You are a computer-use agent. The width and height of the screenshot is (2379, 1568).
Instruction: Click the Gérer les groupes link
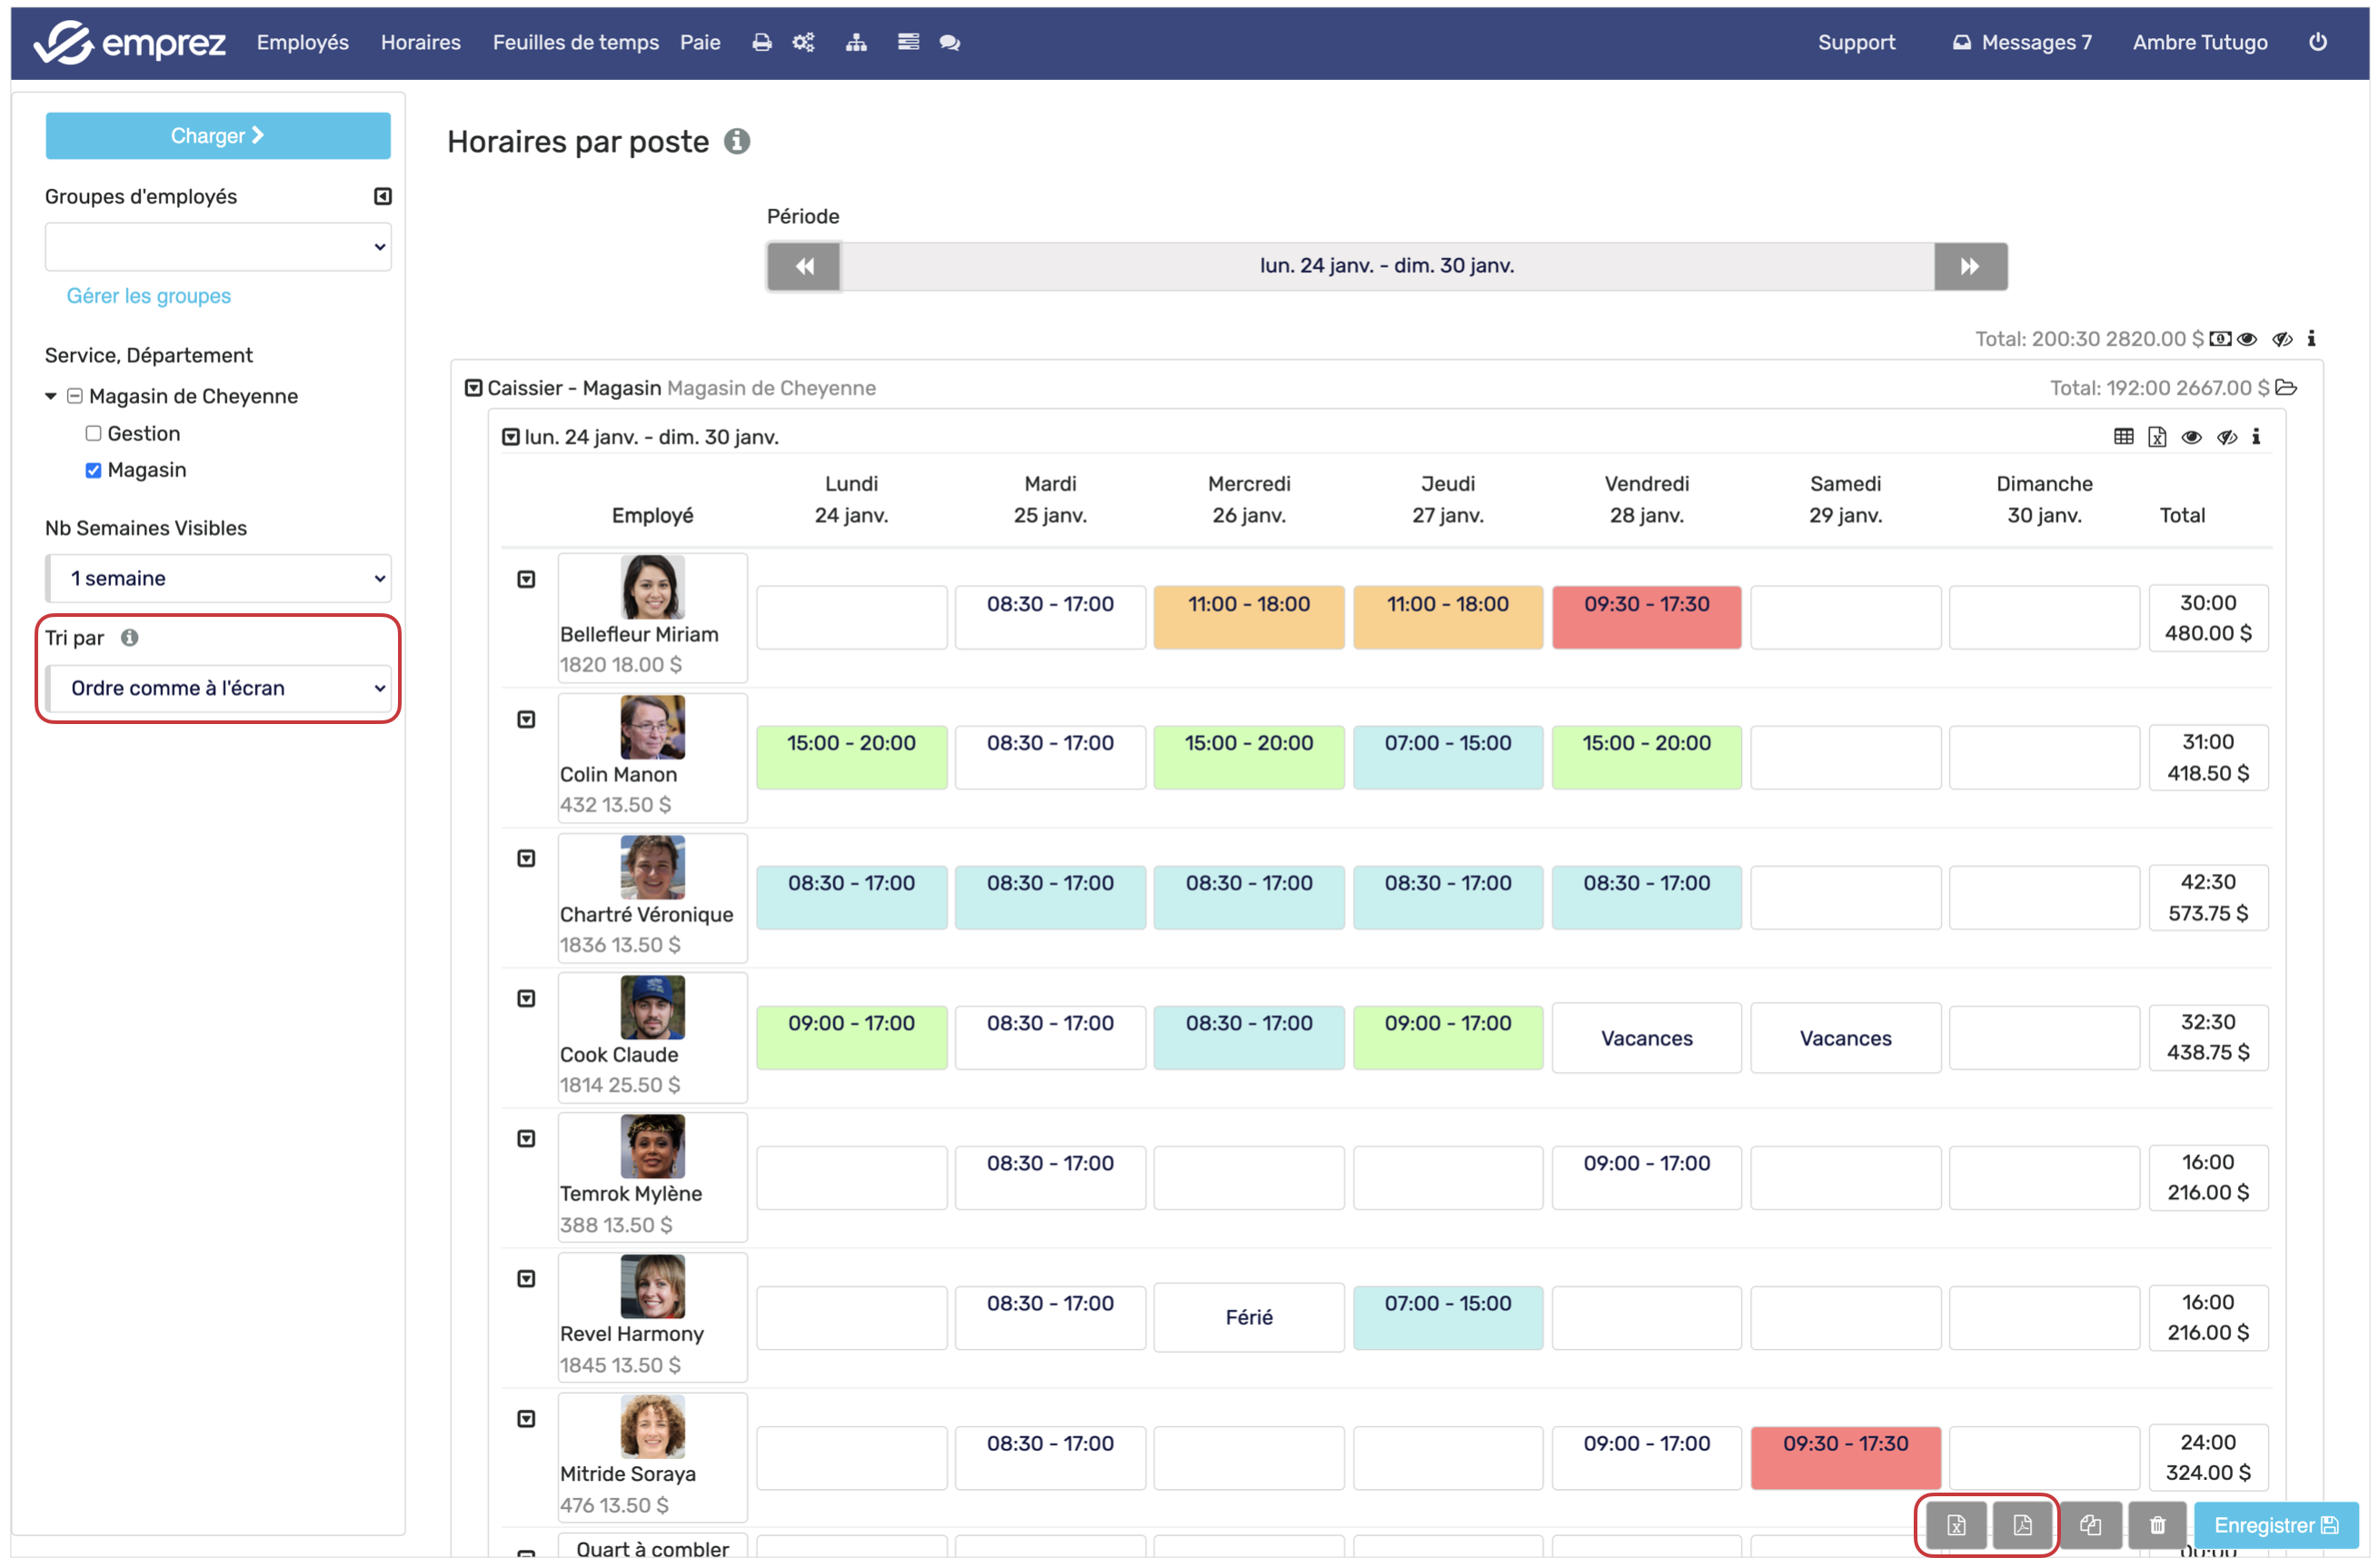(x=149, y=296)
